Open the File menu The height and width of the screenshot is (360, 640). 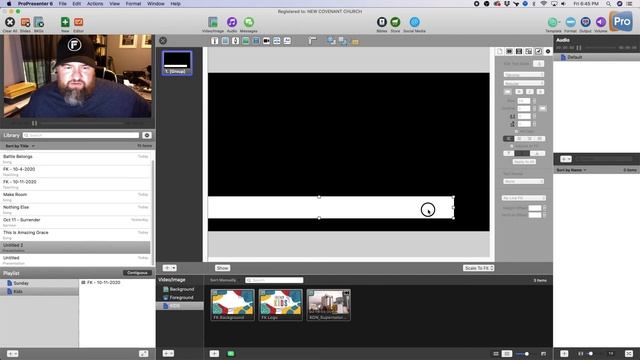click(62, 4)
